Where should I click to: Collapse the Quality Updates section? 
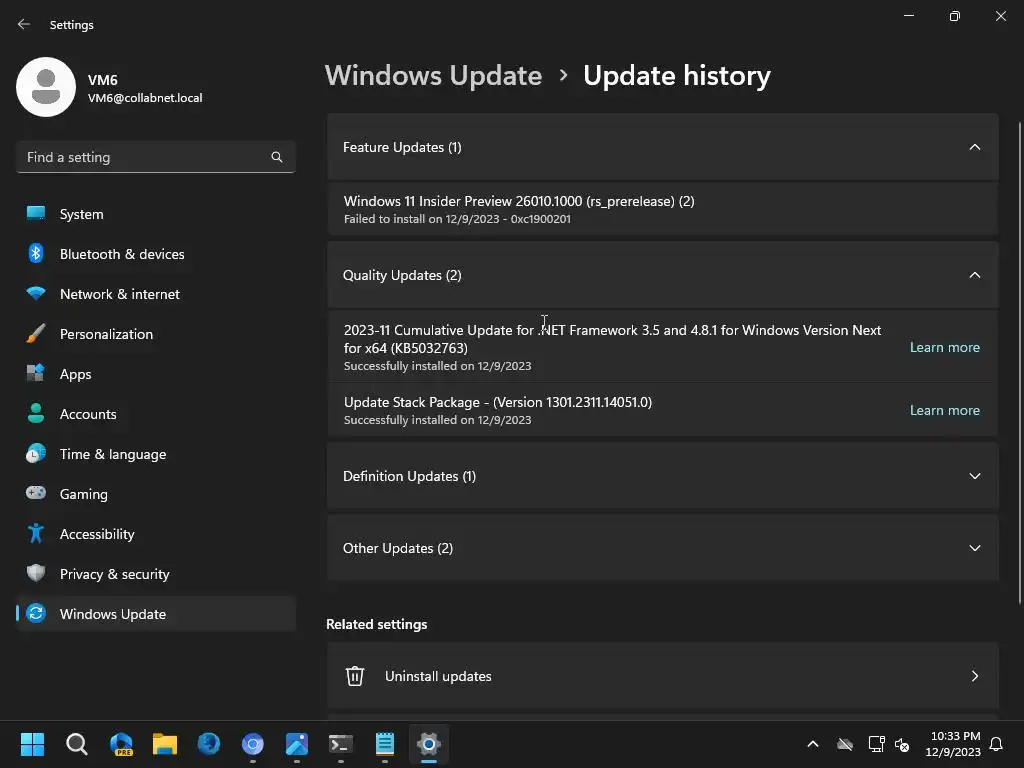tap(975, 275)
